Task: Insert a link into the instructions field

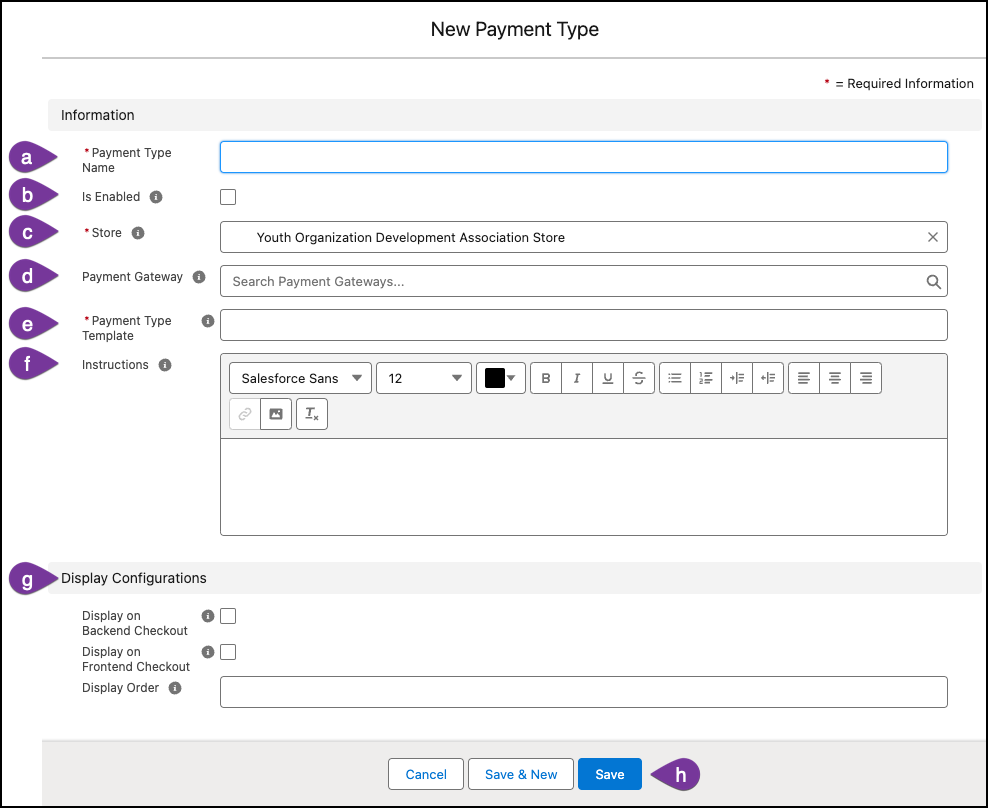Action: tap(244, 413)
